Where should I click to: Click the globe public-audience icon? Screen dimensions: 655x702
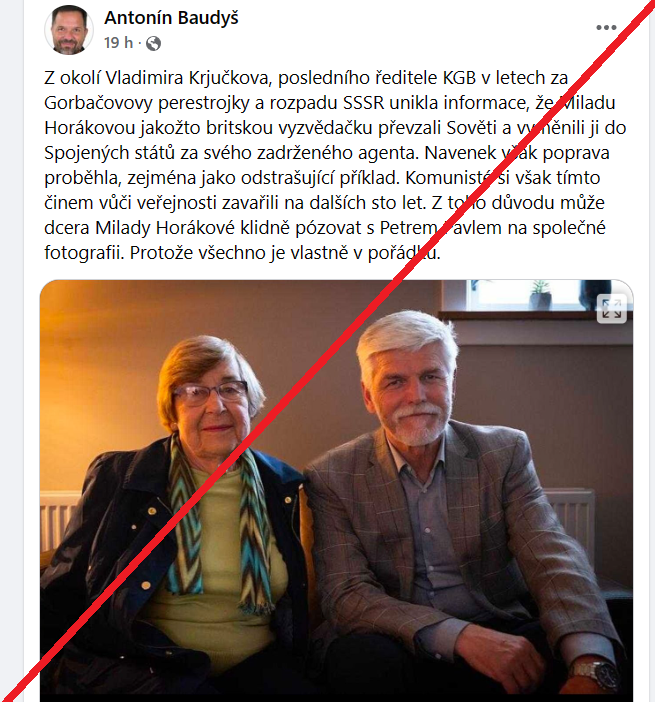[x=153, y=43]
